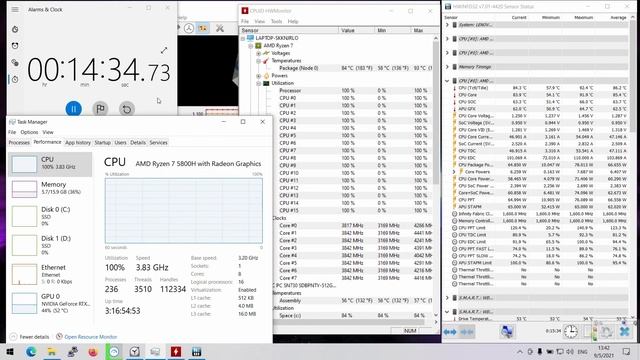Close HWiNFO sensors with blue X icon

coord(625,331)
